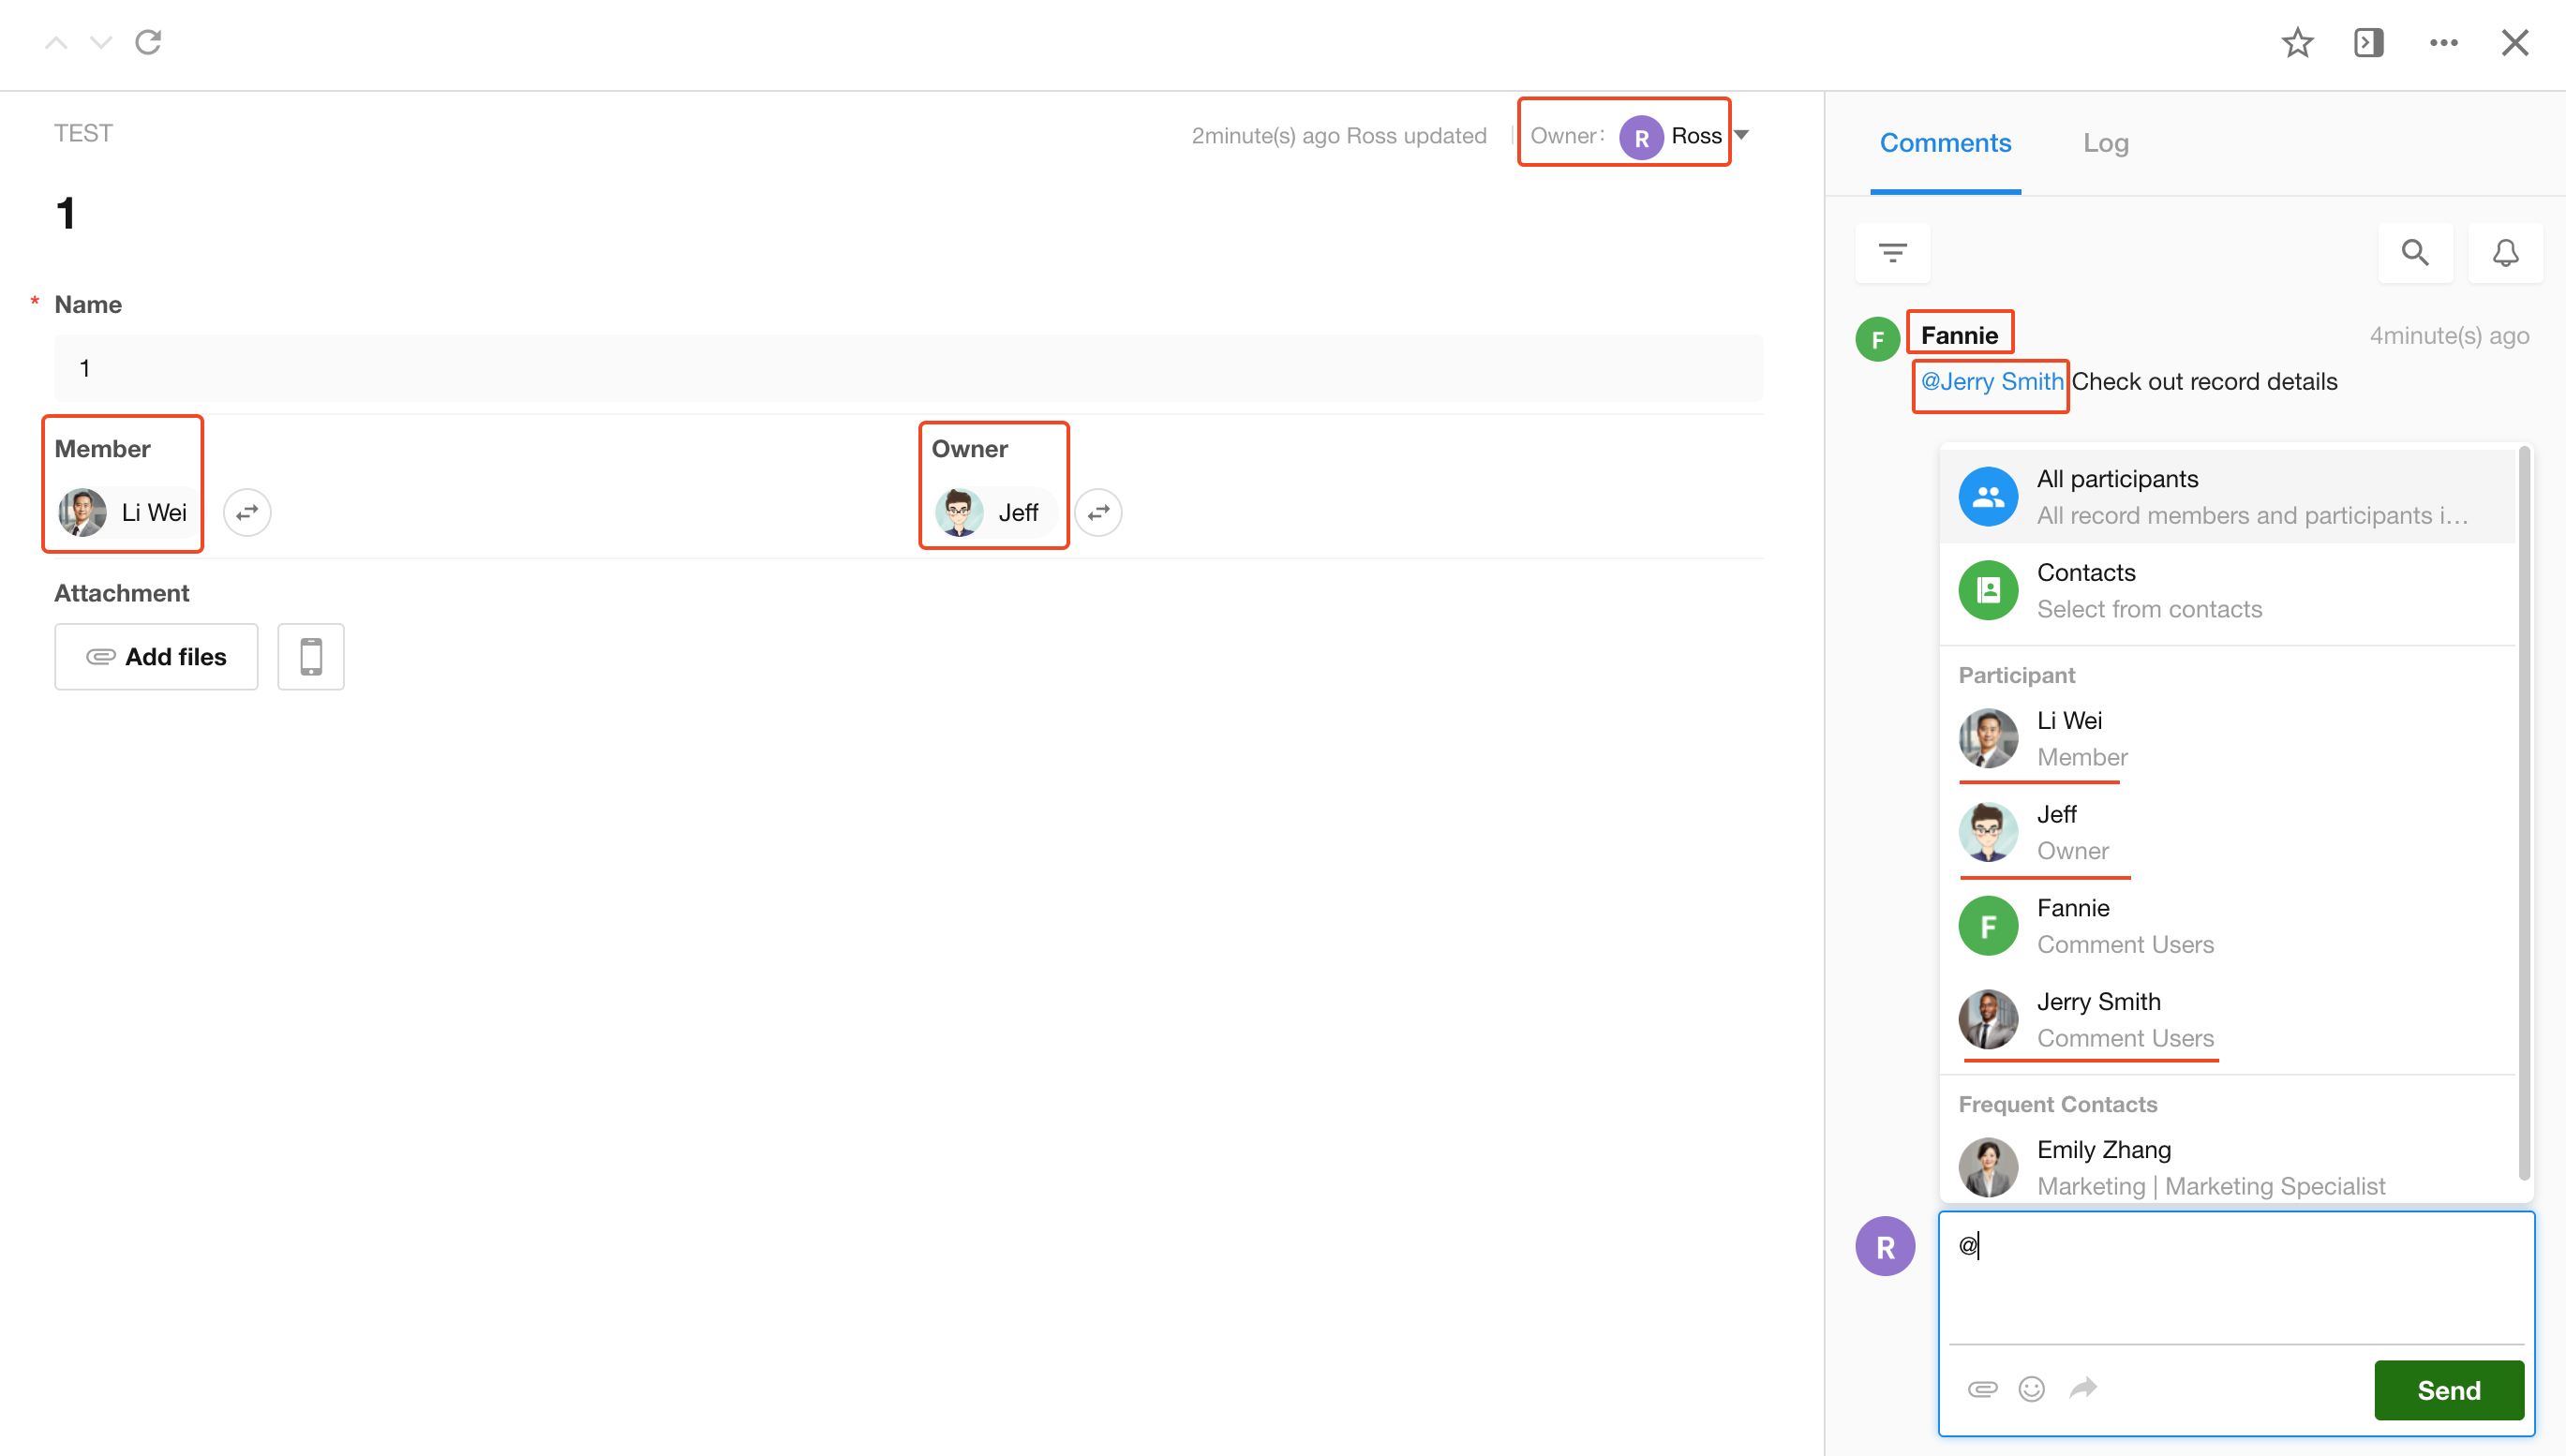
Task: Expand the record Owner Ross dropdown arrow
Action: pyautogui.click(x=1742, y=135)
